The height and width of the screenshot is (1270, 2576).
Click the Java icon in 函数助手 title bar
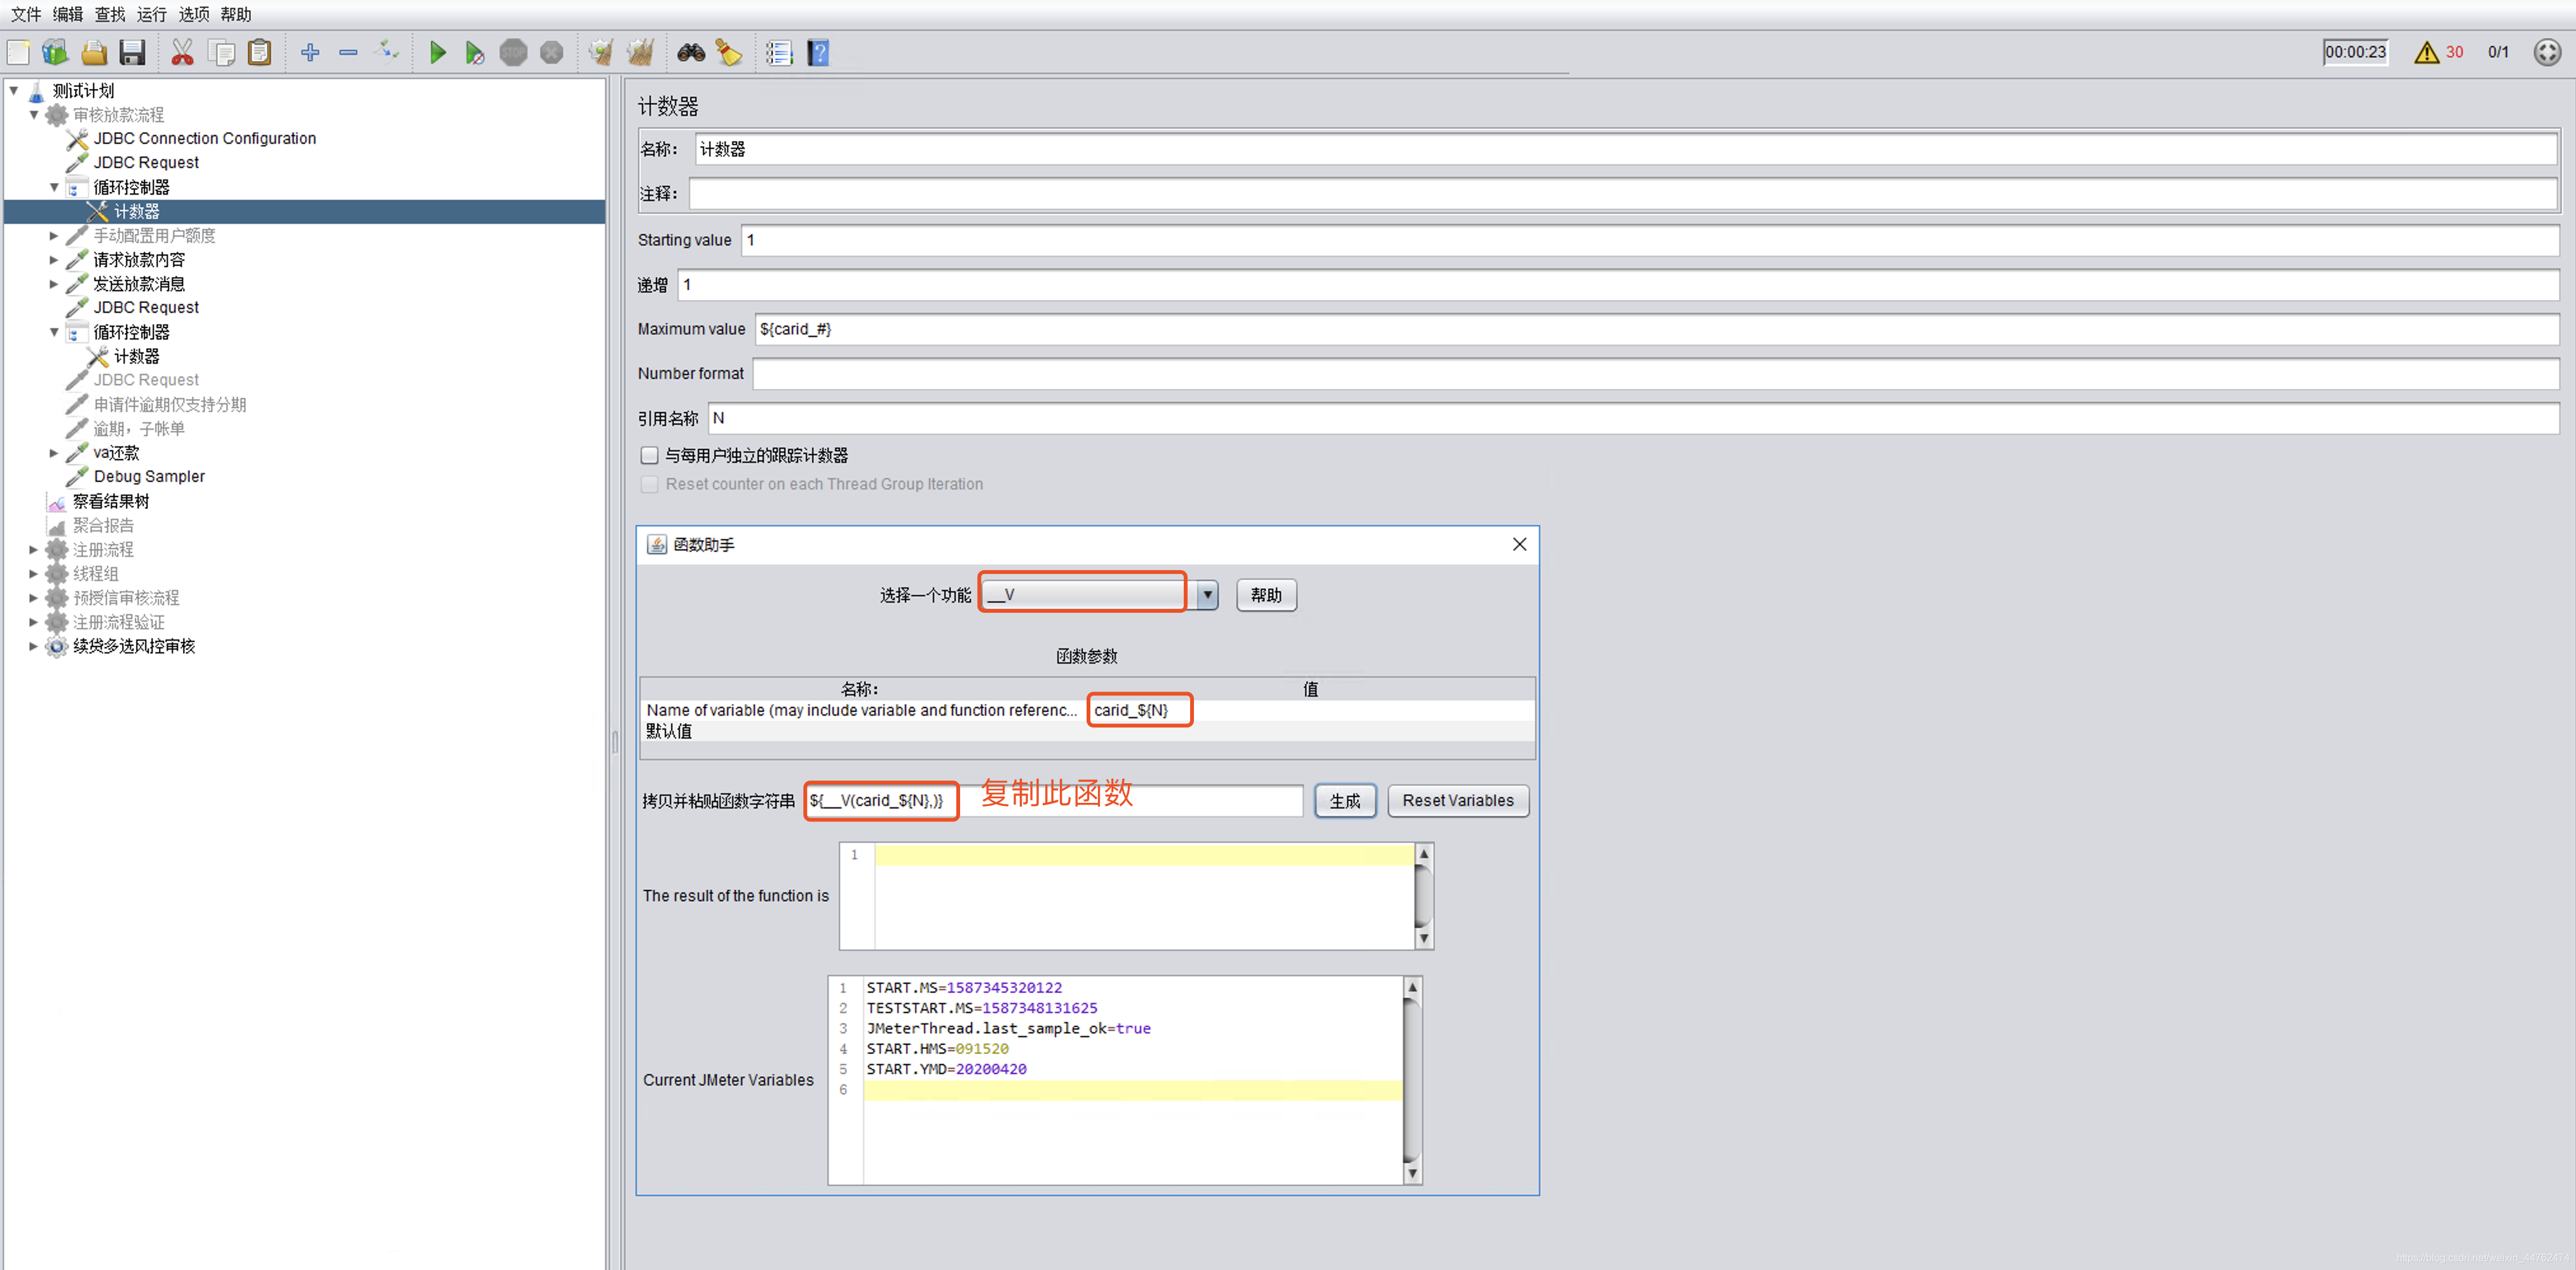[657, 544]
